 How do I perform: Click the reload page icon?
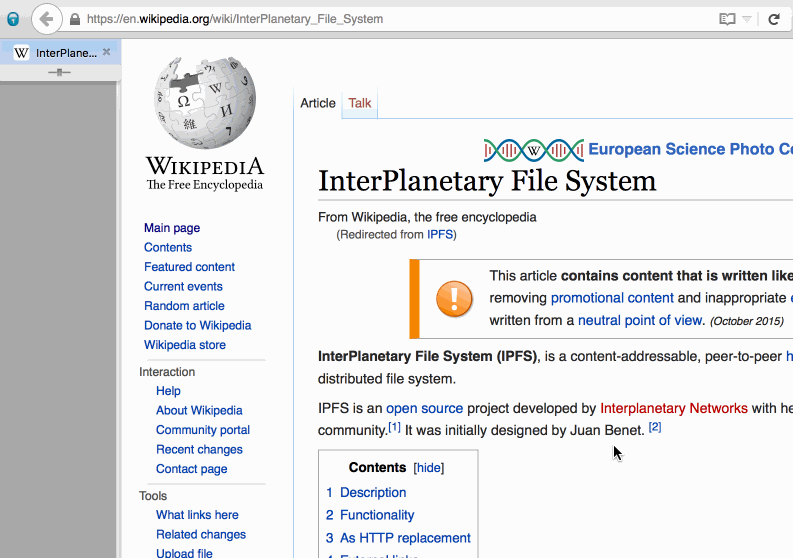pos(774,19)
